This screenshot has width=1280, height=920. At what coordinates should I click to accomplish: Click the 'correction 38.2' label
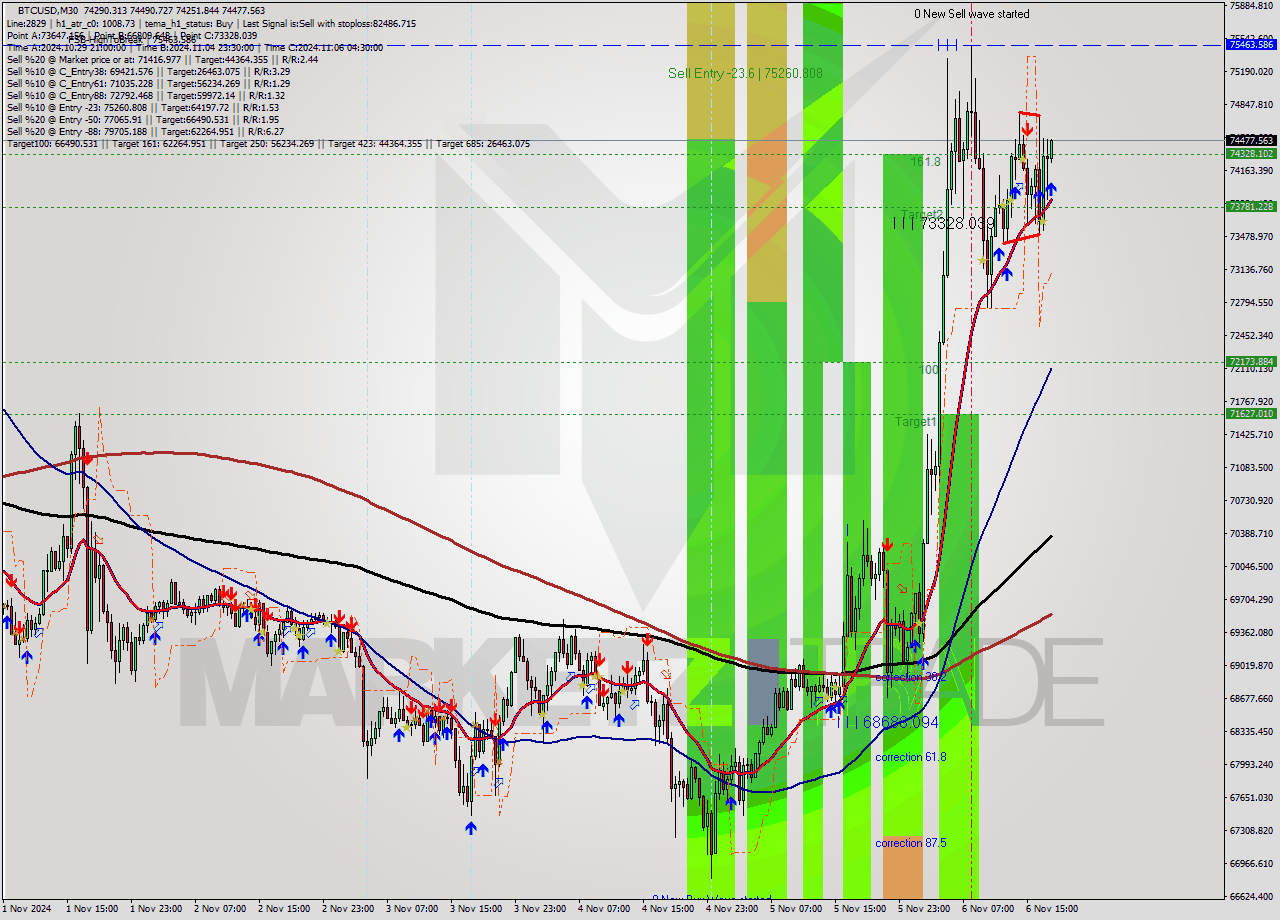click(910, 677)
